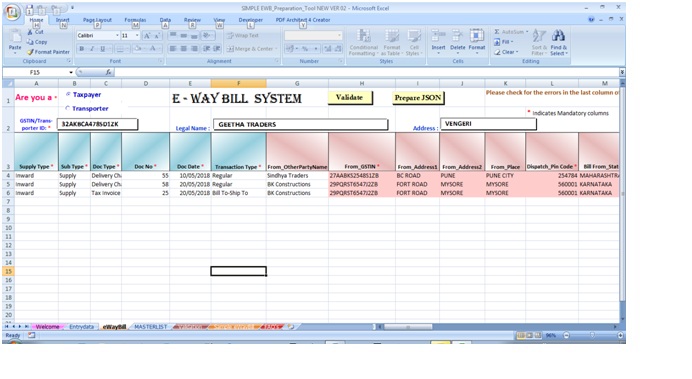This screenshot has width=692, height=379.
Task: Open the MASTERLIST sheet tab
Action: tap(150, 327)
